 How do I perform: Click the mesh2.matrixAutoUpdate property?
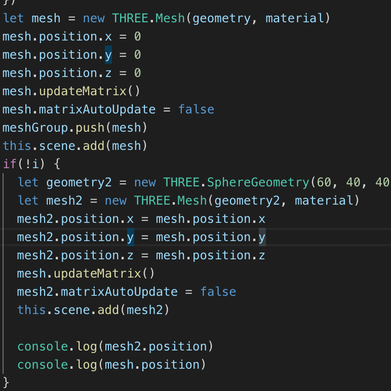click(x=97, y=292)
